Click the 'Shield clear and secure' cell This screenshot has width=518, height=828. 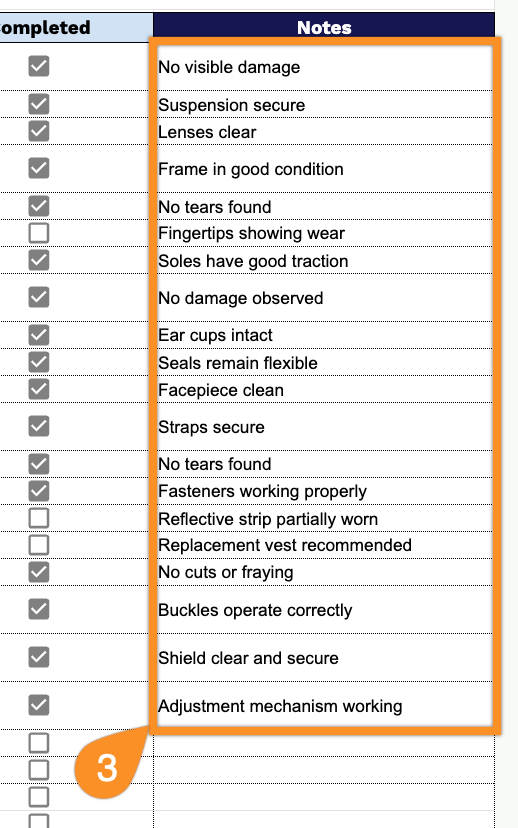coord(324,658)
